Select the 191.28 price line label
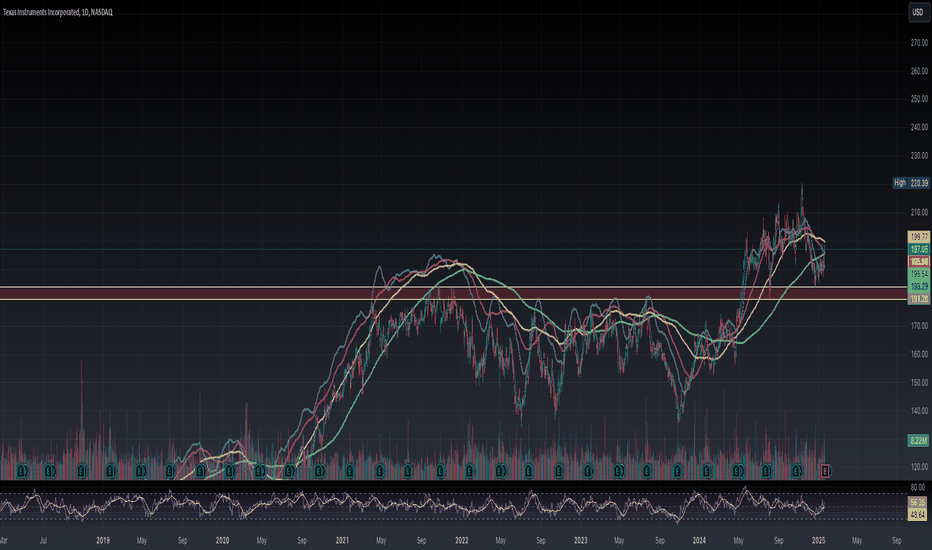The height and width of the screenshot is (550, 932). 919,299
